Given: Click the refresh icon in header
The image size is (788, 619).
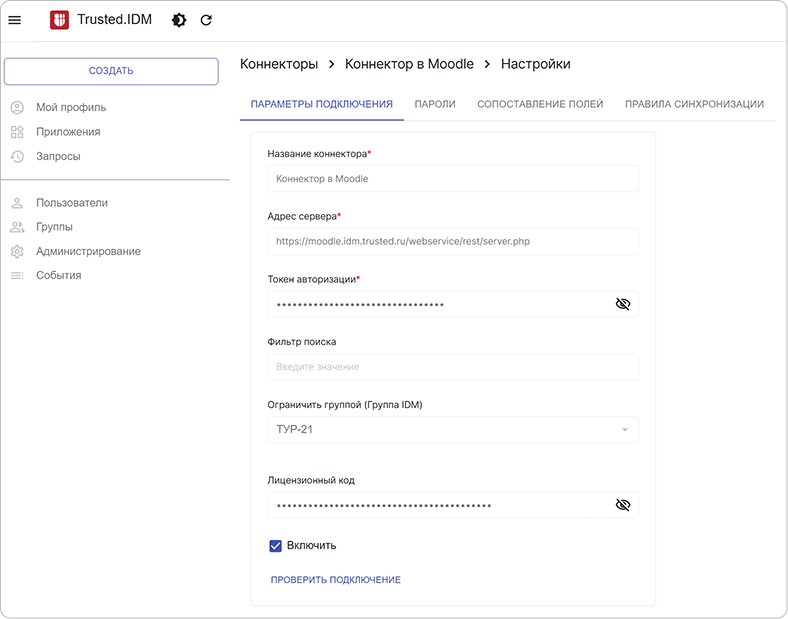Looking at the screenshot, I should [206, 20].
